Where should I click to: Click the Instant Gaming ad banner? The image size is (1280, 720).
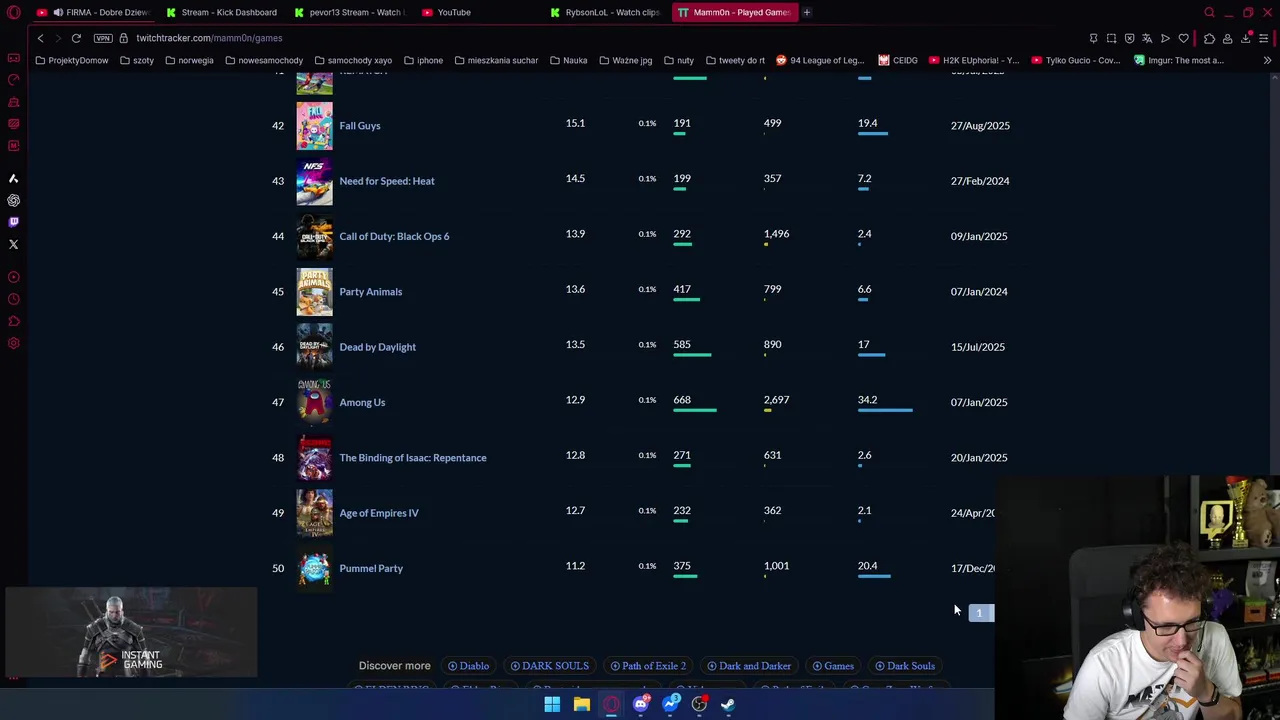tap(131, 632)
